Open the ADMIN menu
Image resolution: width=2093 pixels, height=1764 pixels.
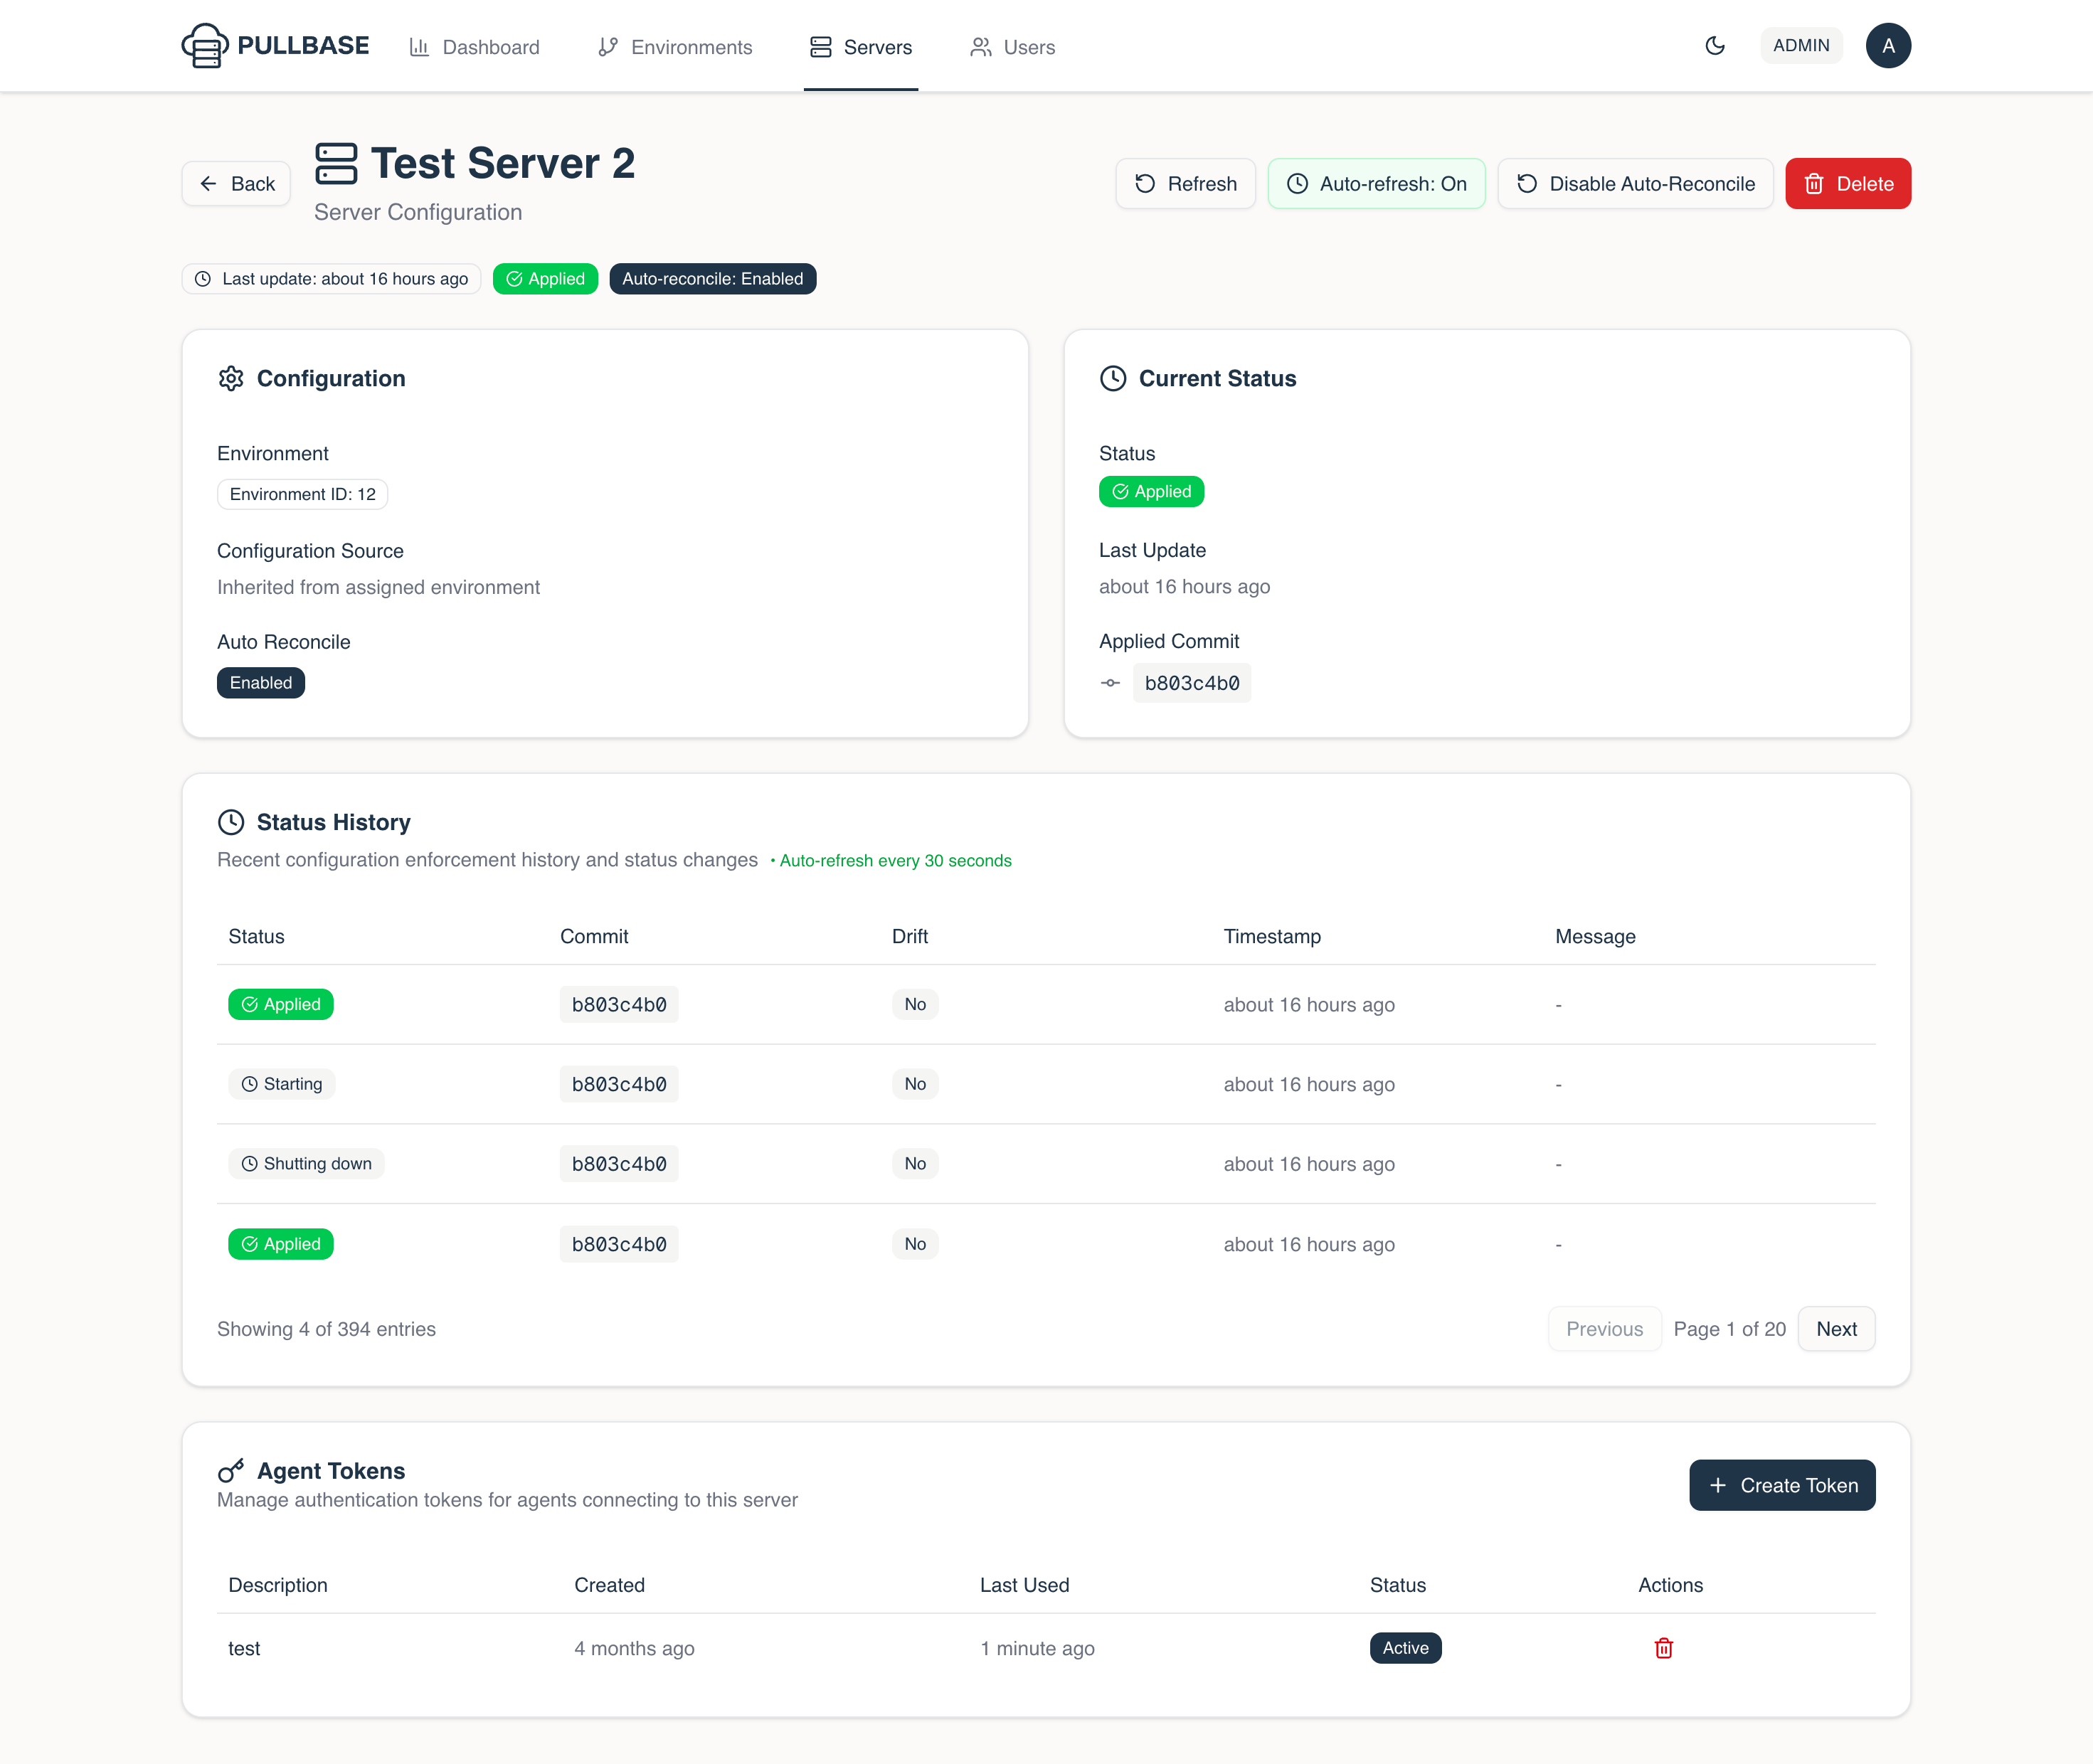click(x=1801, y=45)
